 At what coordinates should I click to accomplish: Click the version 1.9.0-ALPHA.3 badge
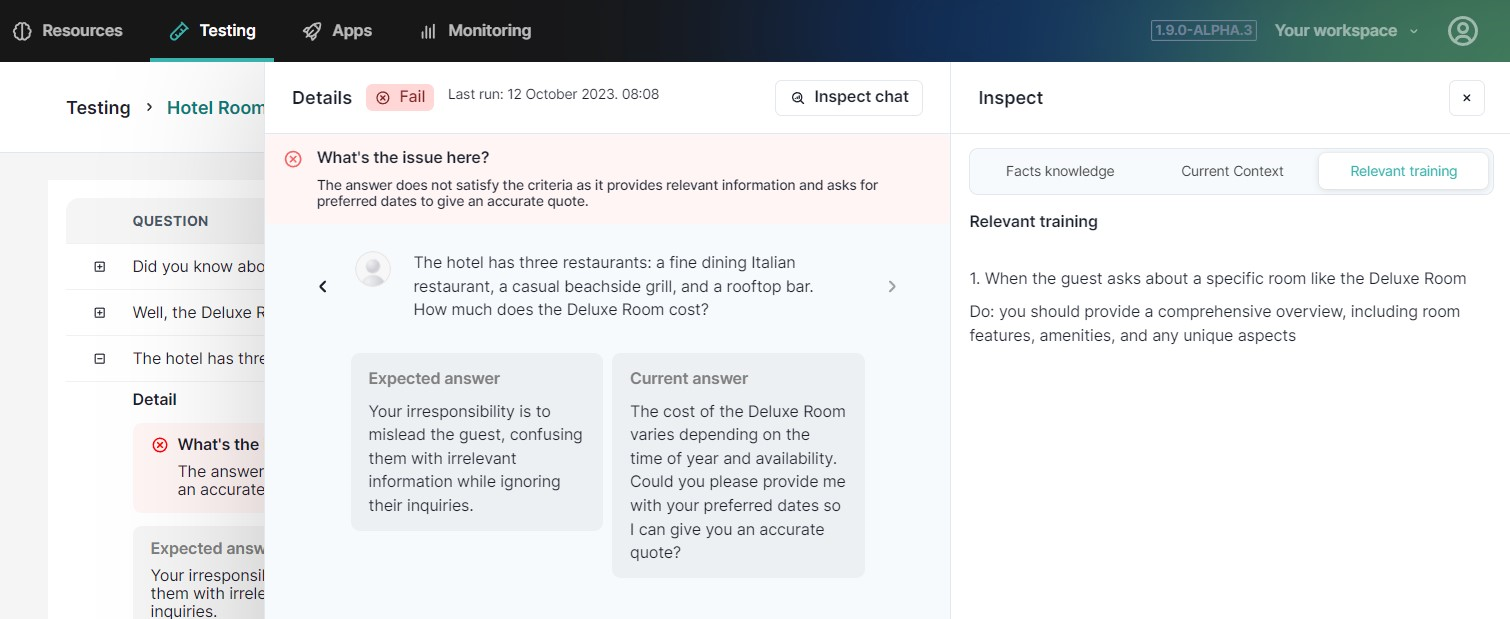pyautogui.click(x=1203, y=31)
